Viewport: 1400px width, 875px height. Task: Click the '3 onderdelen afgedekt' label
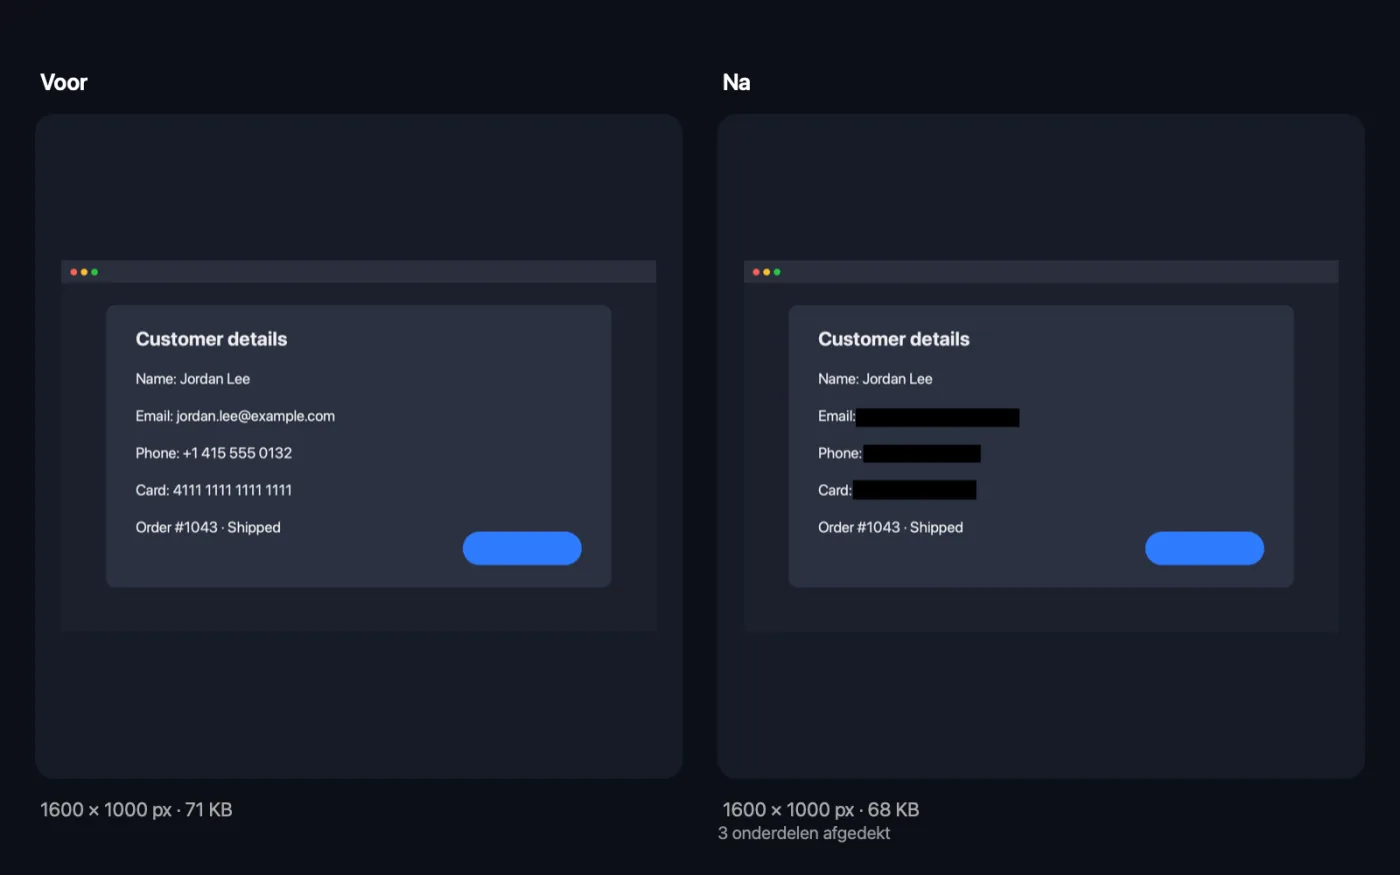pos(804,833)
